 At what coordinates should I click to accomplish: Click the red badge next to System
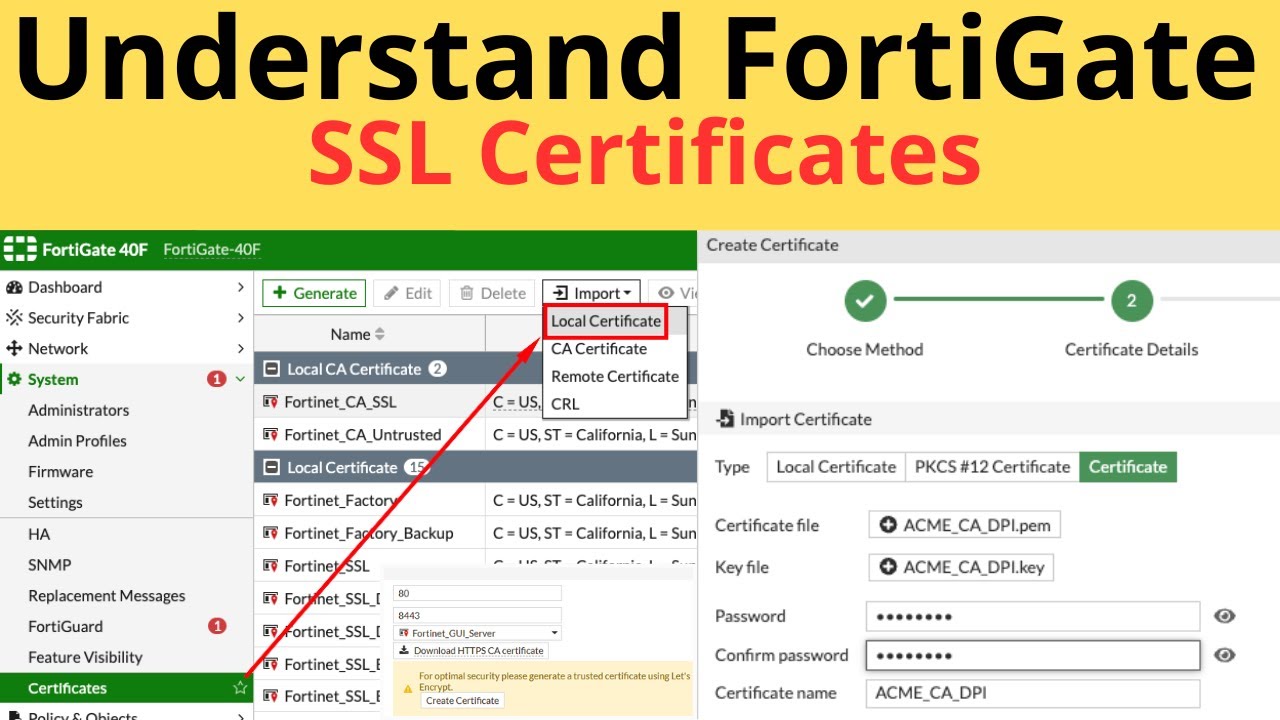(216, 379)
